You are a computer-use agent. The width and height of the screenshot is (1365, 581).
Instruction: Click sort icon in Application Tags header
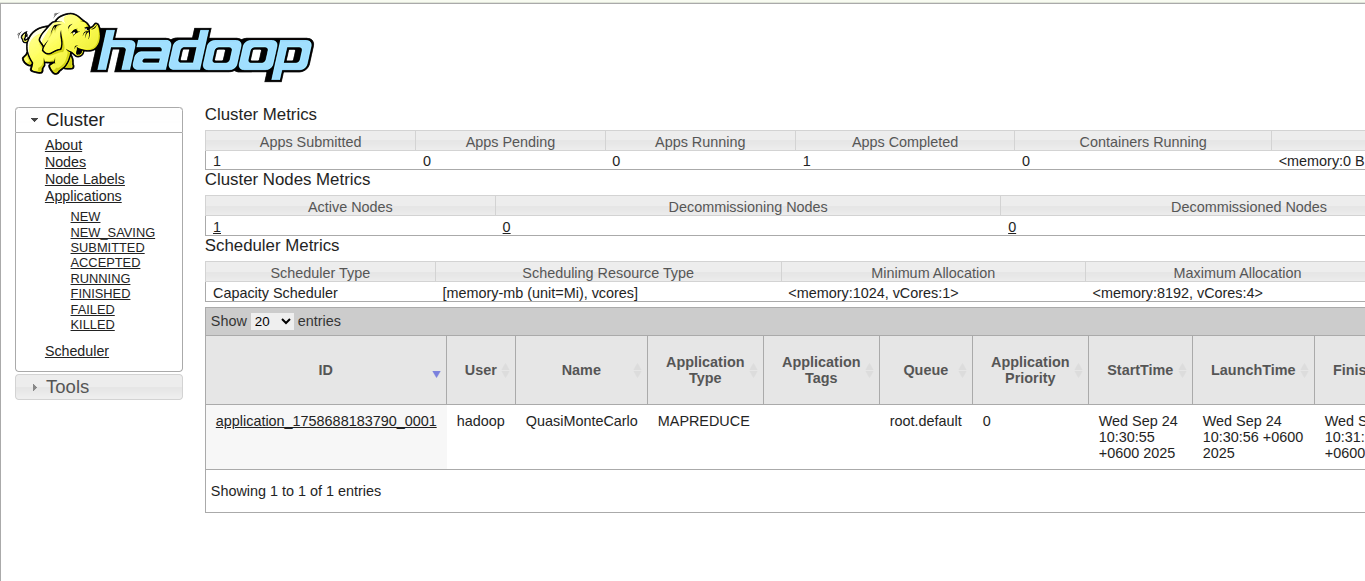point(868,371)
